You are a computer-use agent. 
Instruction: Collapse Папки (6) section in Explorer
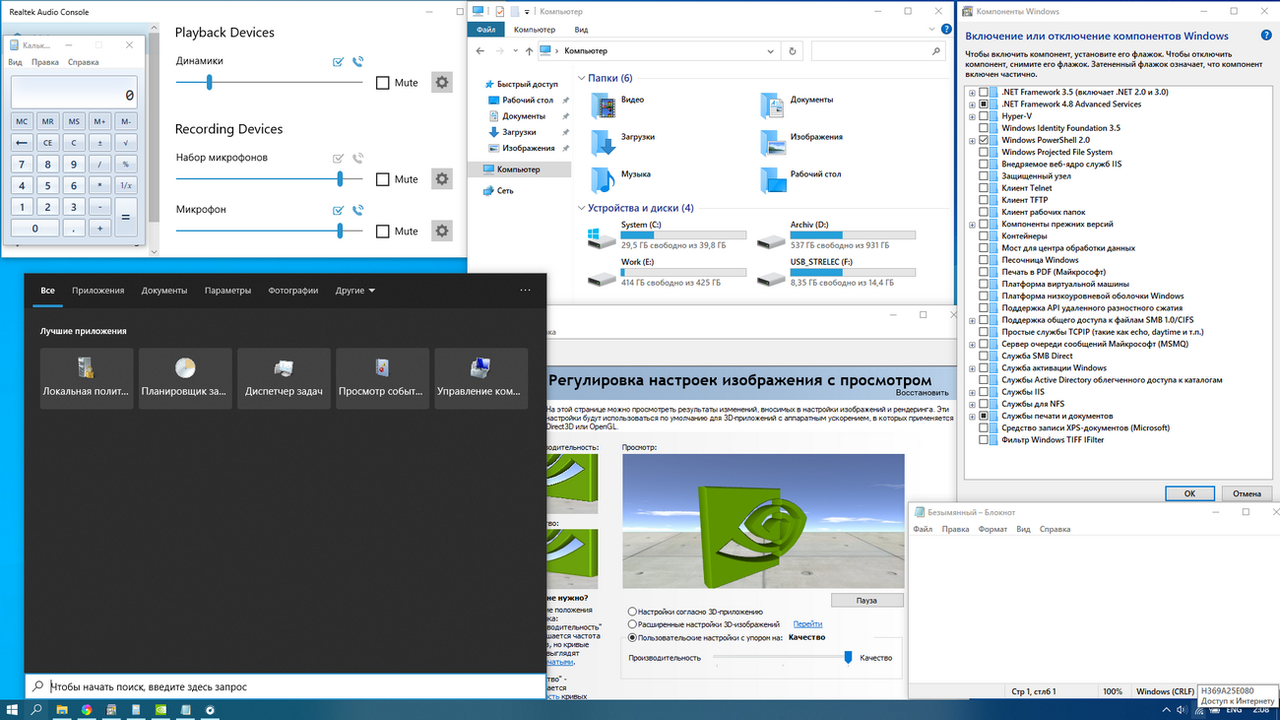click(581, 78)
